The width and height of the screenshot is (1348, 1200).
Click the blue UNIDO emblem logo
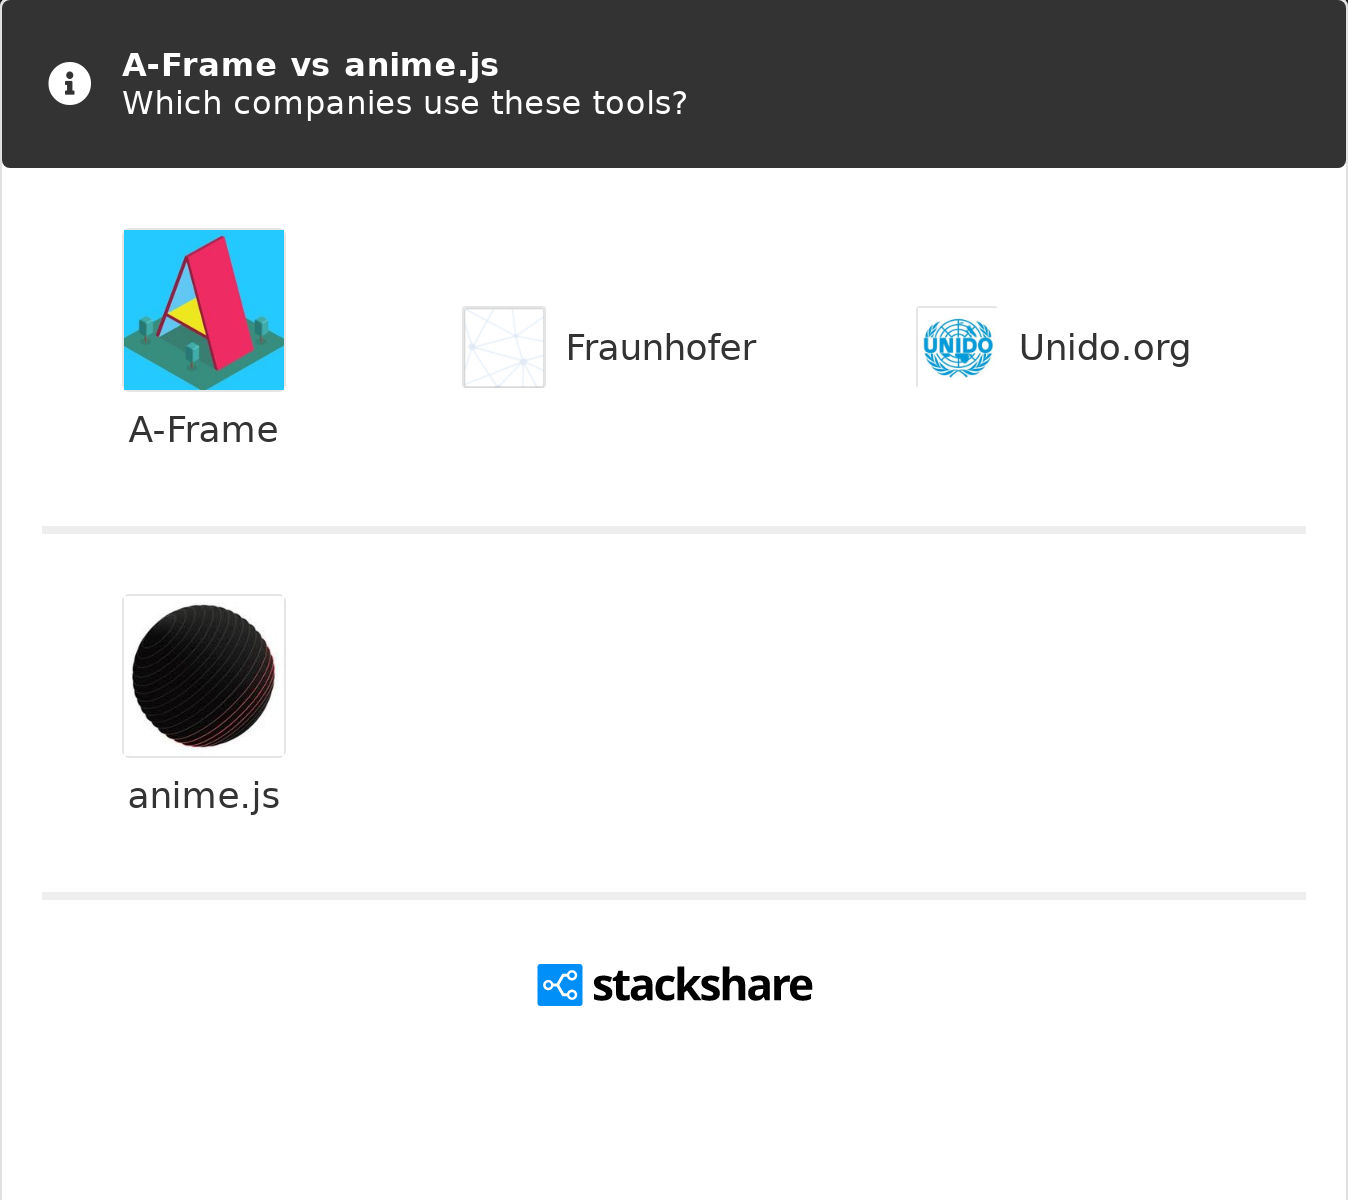[x=957, y=347]
